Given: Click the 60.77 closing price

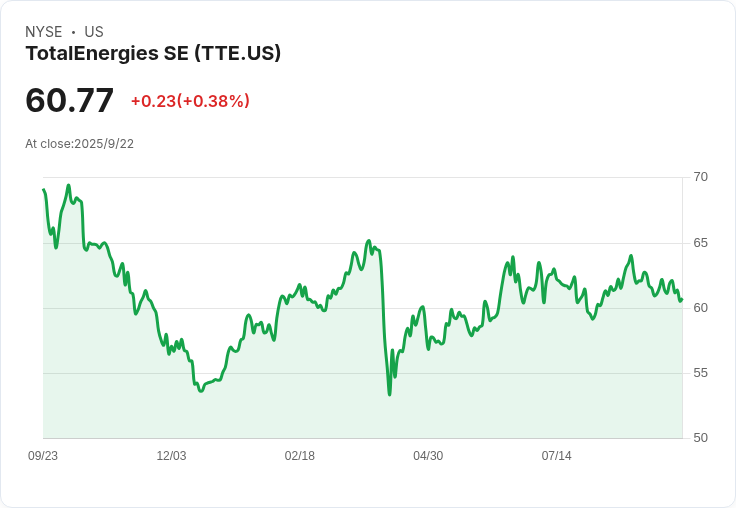Looking at the screenshot, I should click(69, 100).
